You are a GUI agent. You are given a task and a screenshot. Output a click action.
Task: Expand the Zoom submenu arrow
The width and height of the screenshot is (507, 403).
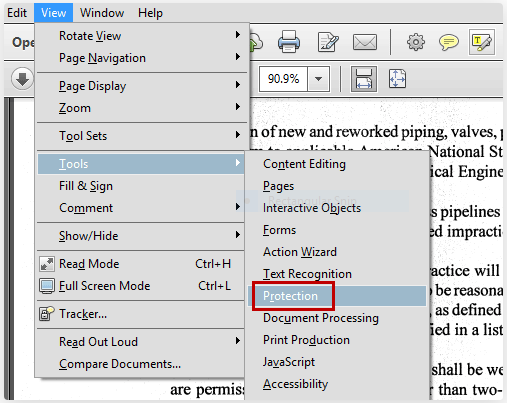[x=238, y=107]
